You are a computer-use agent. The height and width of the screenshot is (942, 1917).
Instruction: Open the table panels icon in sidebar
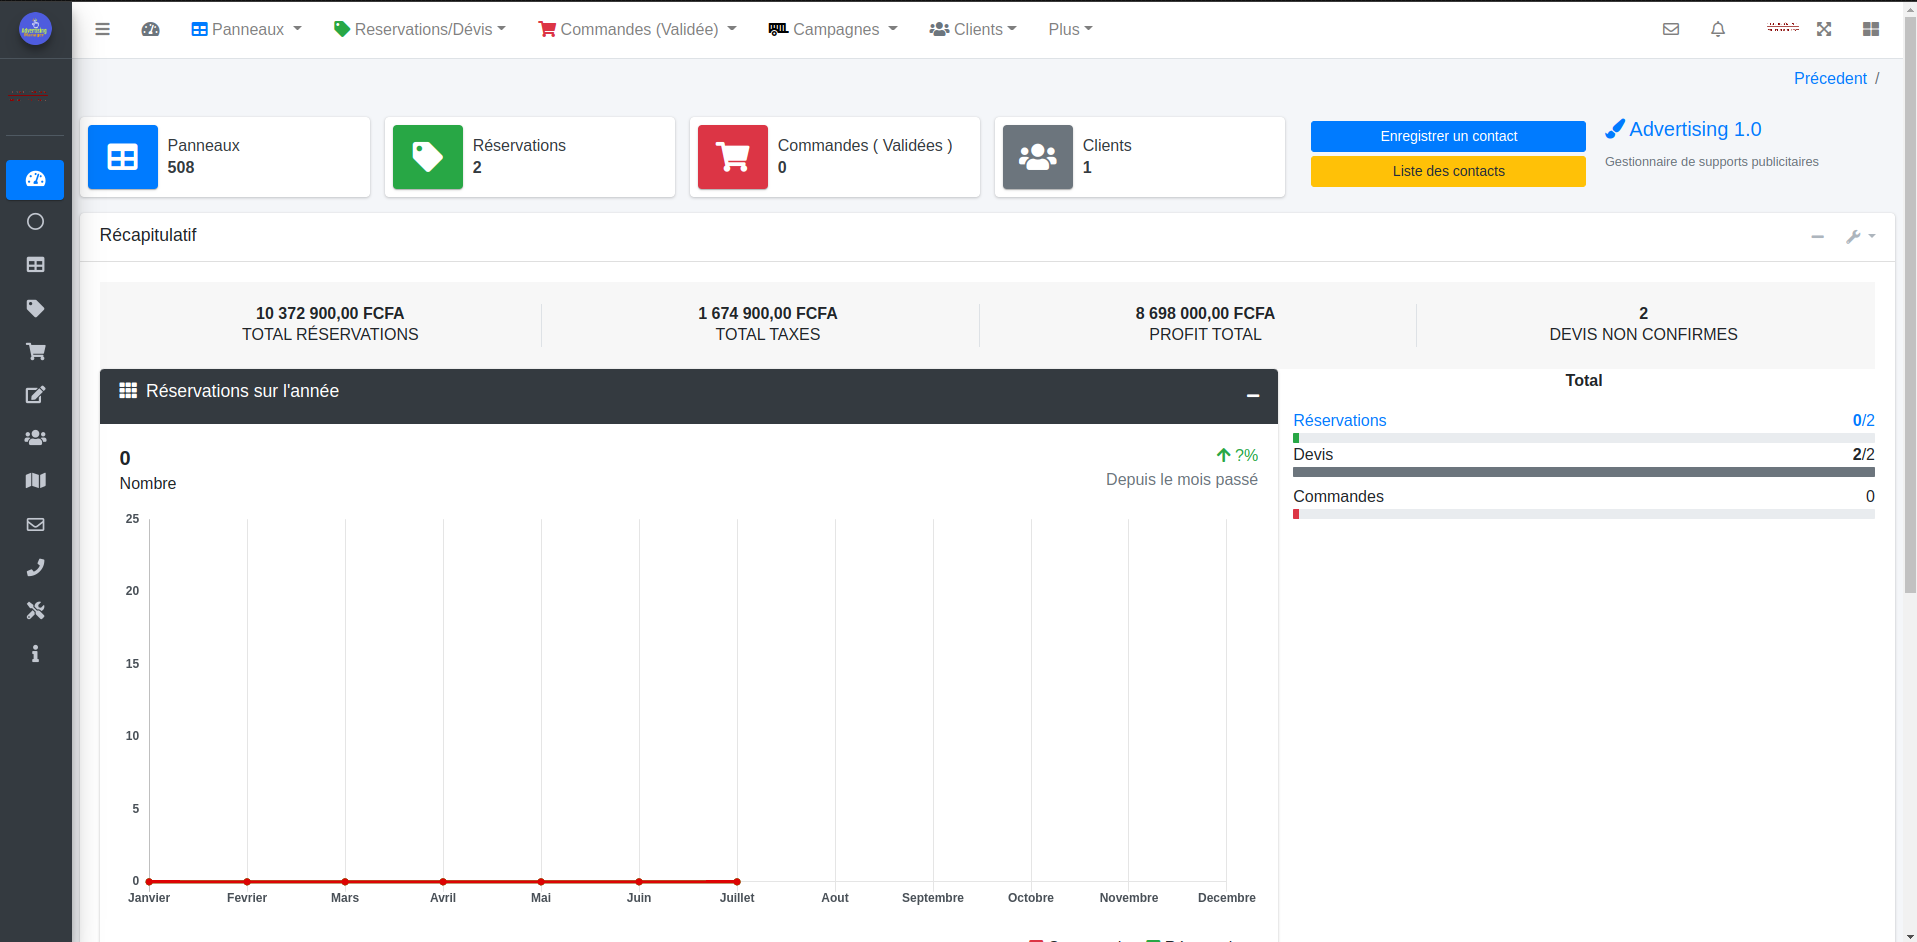click(35, 265)
